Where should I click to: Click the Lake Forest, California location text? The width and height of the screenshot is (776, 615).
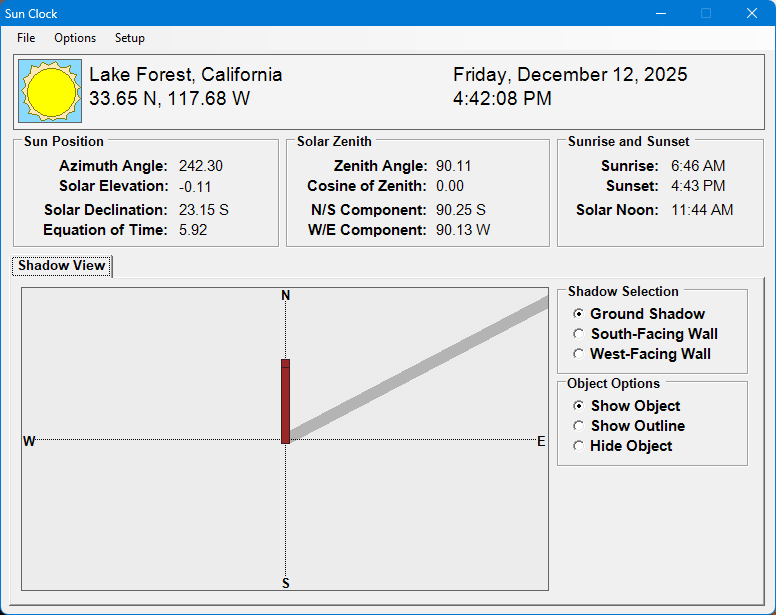coord(186,75)
